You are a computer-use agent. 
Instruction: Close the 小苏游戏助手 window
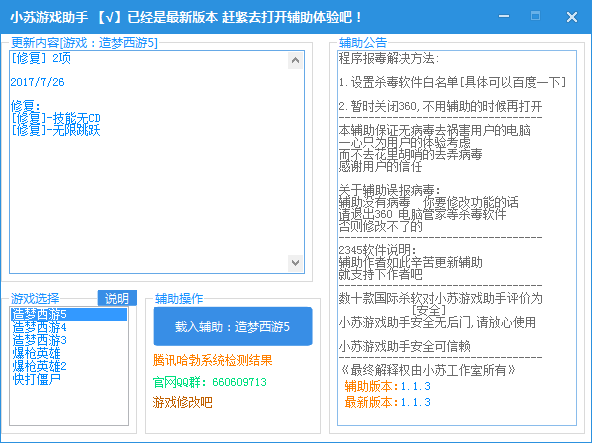pos(572,17)
